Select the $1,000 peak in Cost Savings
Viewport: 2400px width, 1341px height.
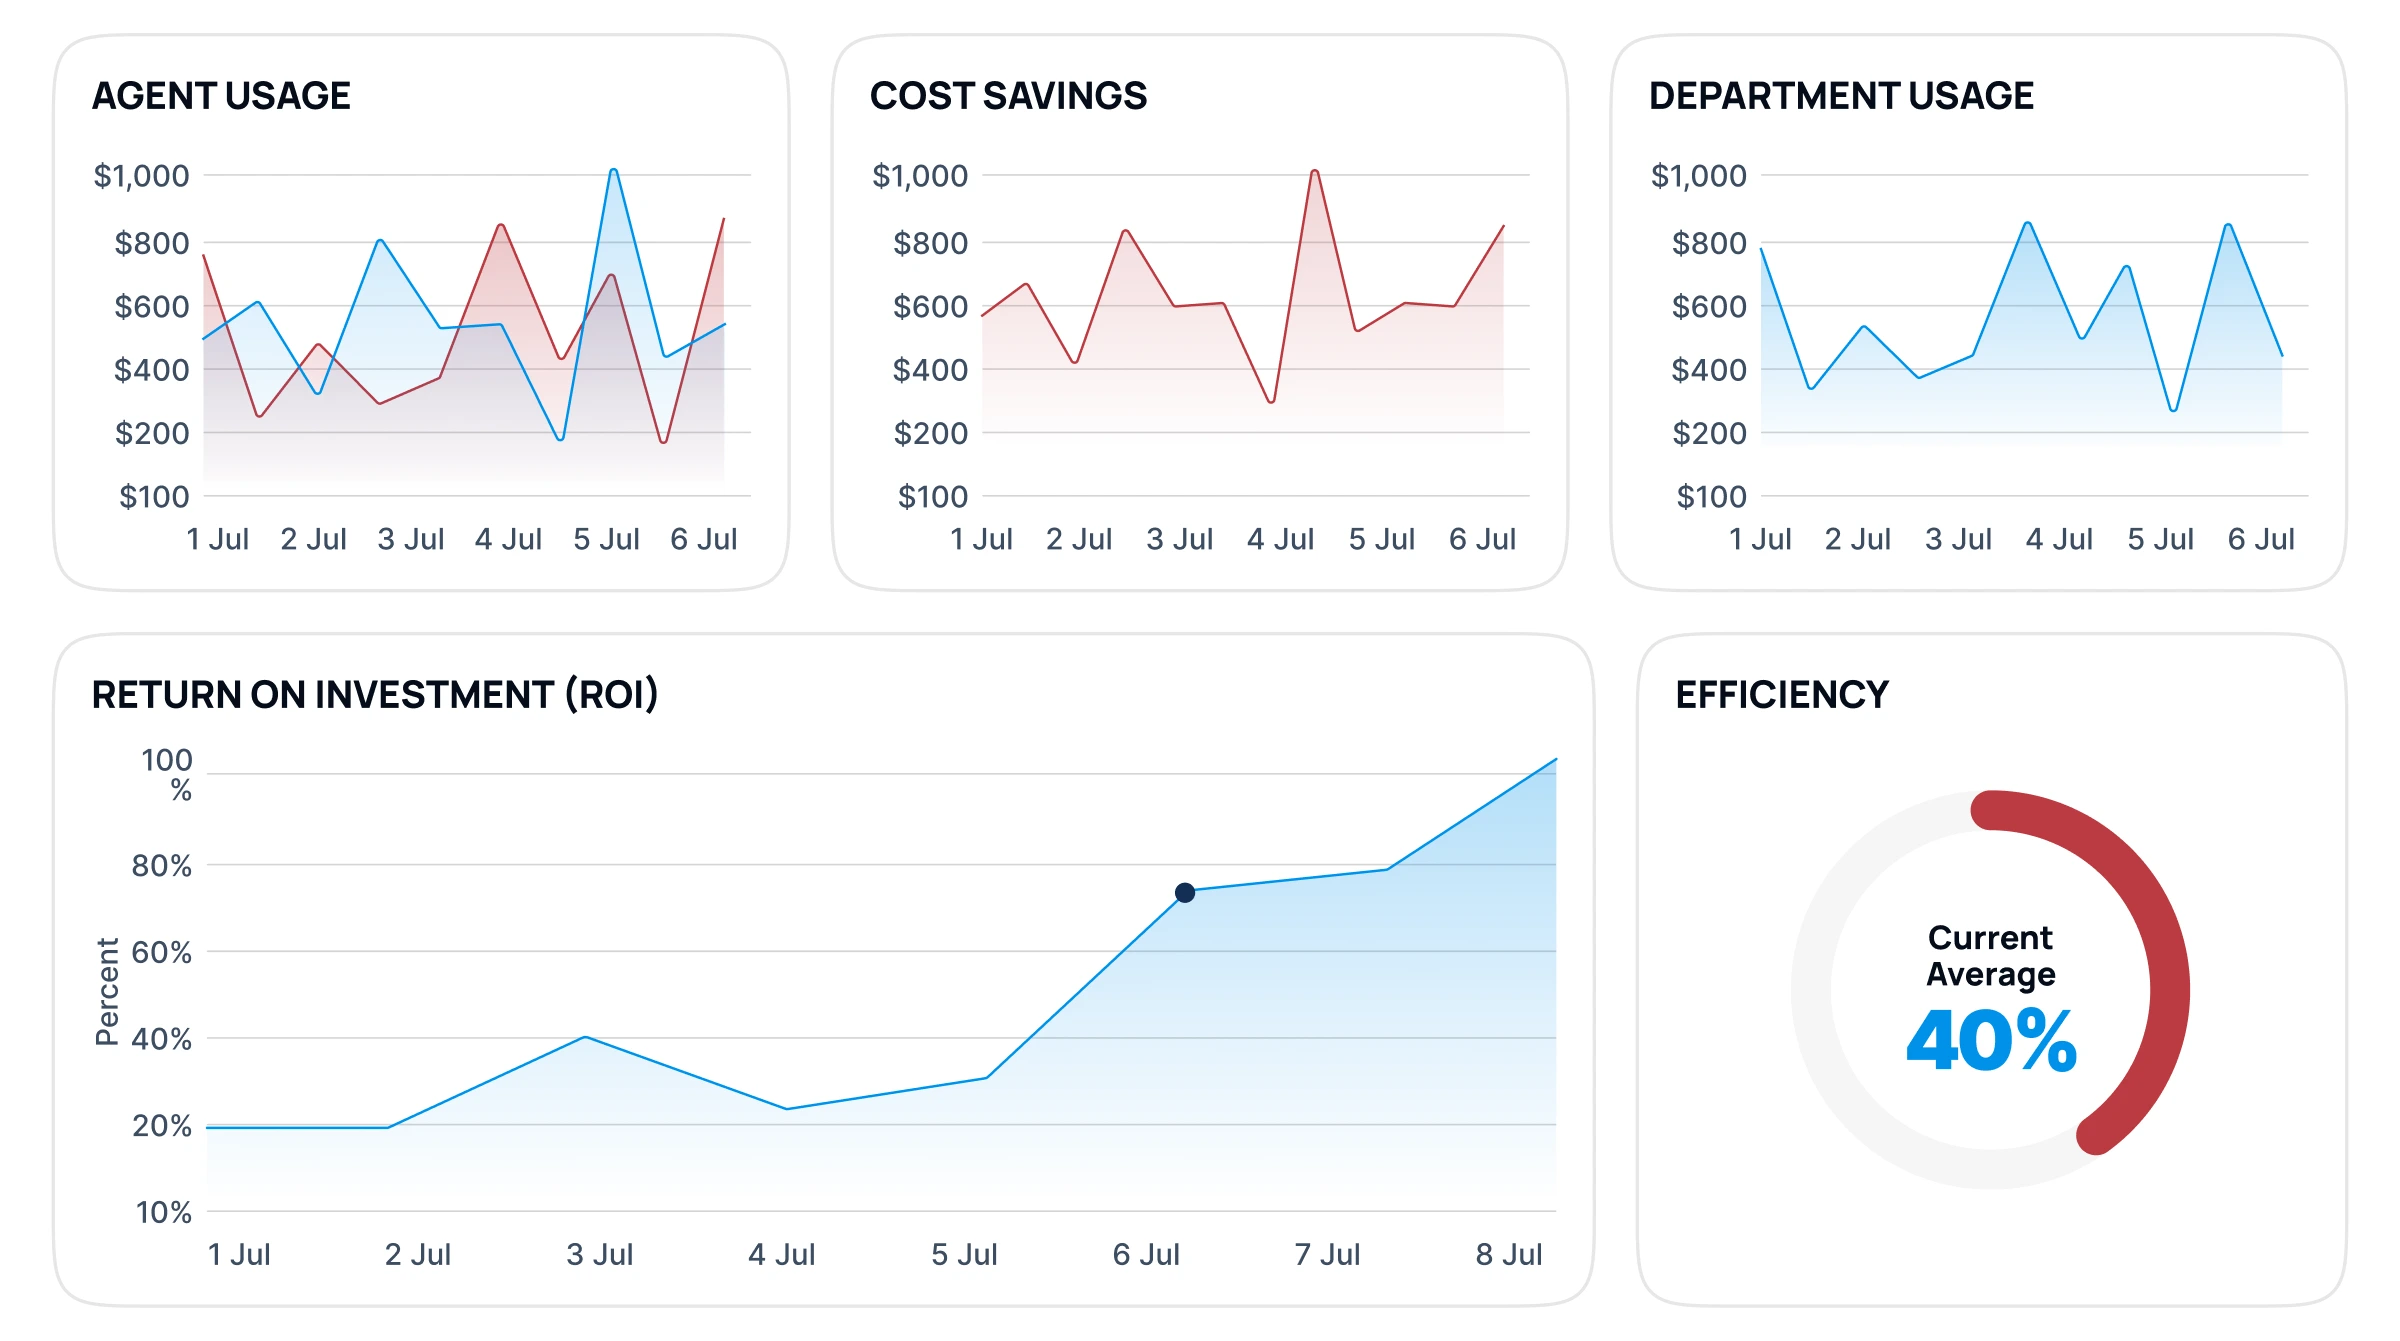1316,172
